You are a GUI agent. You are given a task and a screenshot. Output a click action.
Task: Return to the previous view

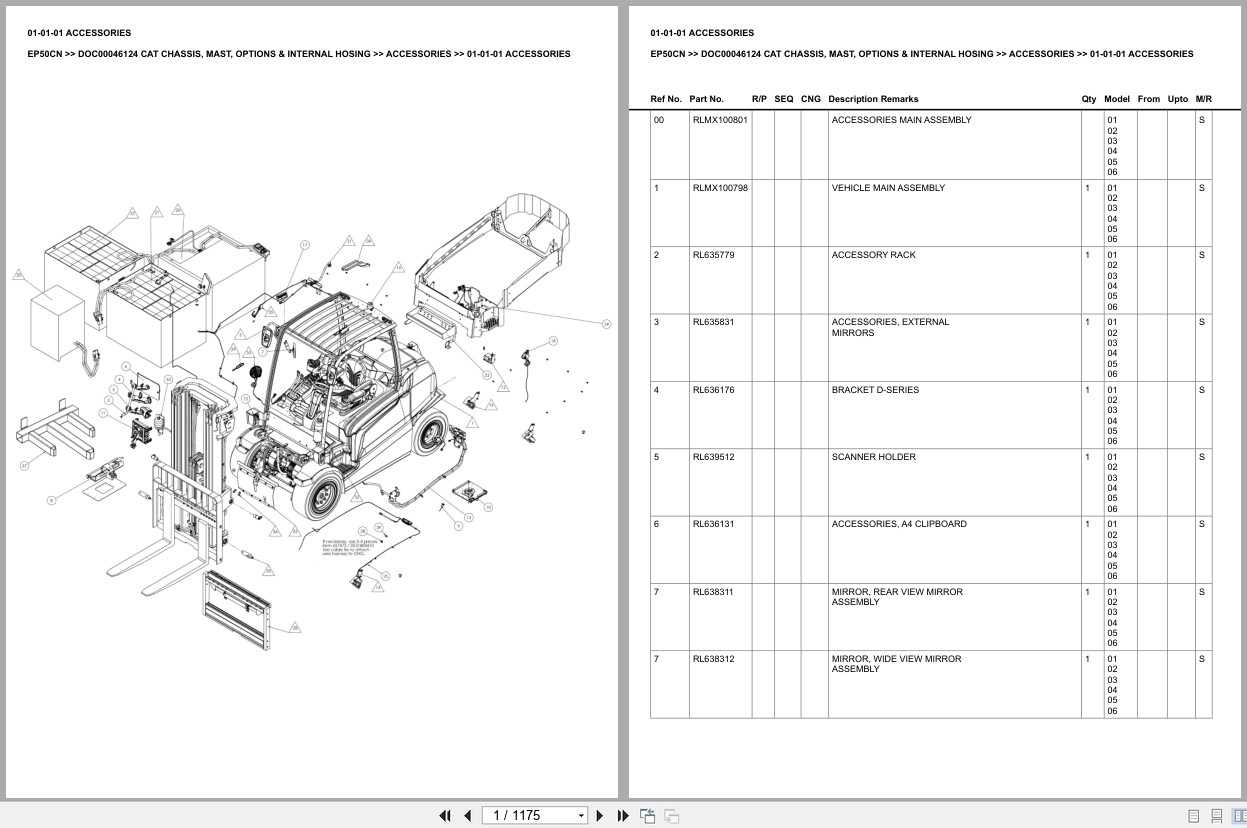[647, 816]
